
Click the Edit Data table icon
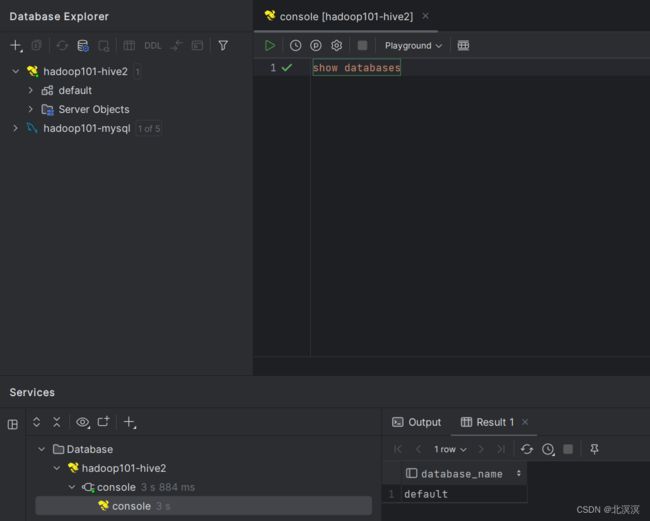129,45
